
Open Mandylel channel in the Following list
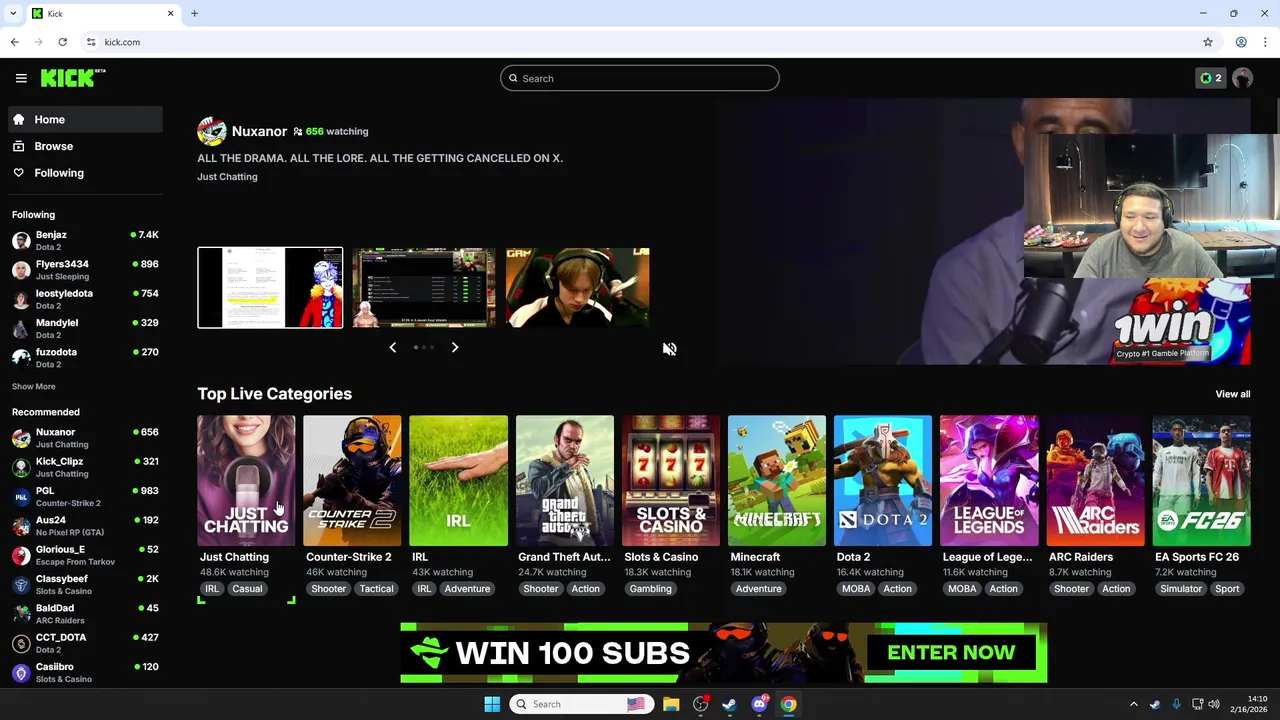click(85, 328)
